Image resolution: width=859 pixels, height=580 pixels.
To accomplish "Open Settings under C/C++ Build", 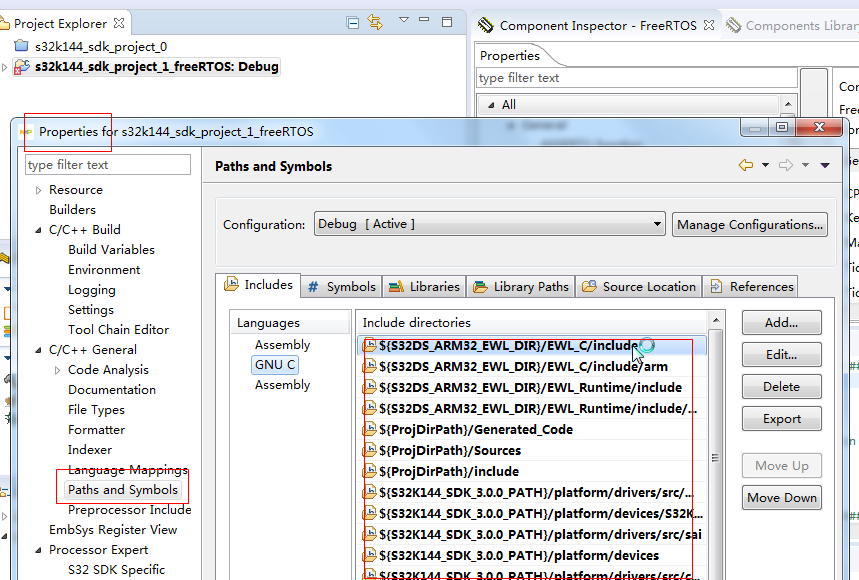I will pos(91,310).
